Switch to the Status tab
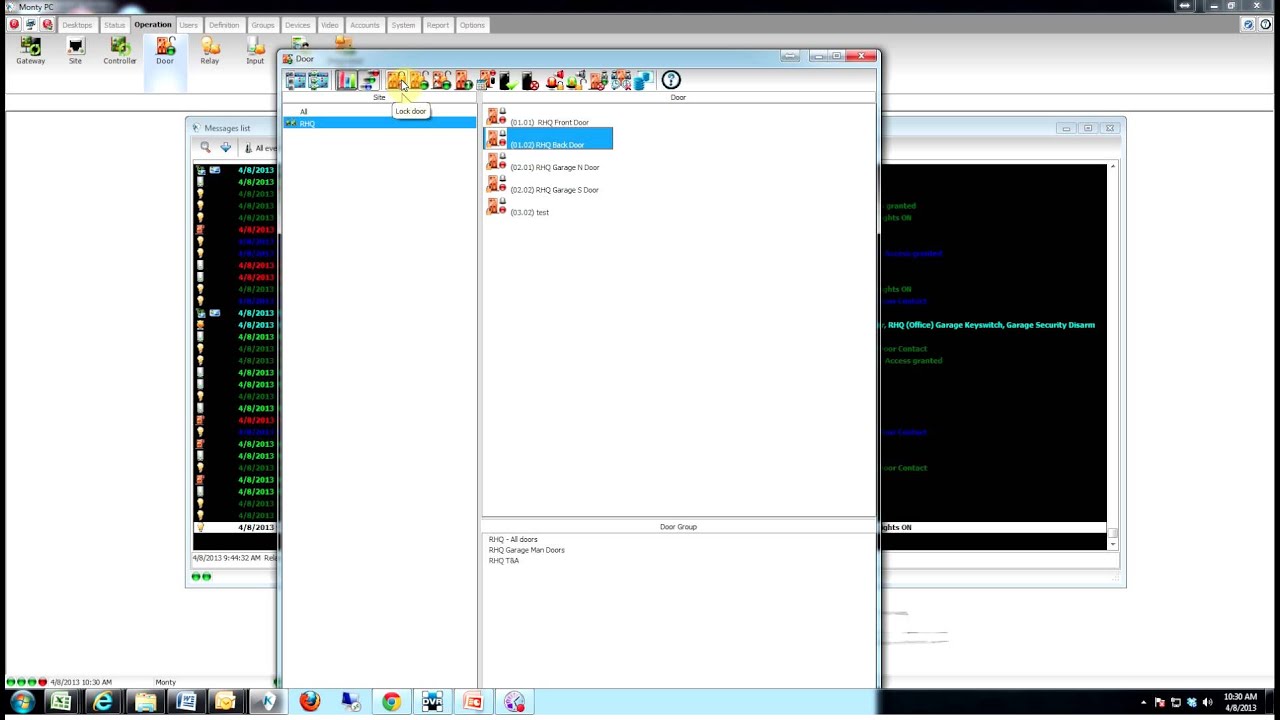Screen dimensions: 1280x720 click(x=115, y=25)
